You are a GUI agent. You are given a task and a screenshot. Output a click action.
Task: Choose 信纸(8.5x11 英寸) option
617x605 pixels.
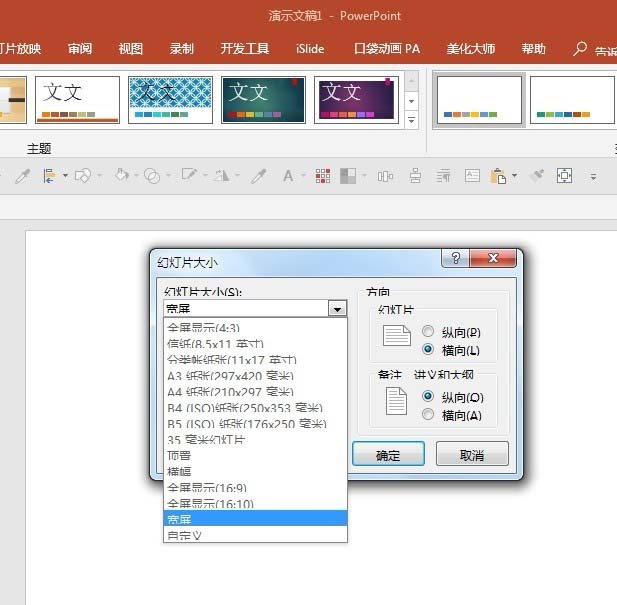click(x=255, y=343)
